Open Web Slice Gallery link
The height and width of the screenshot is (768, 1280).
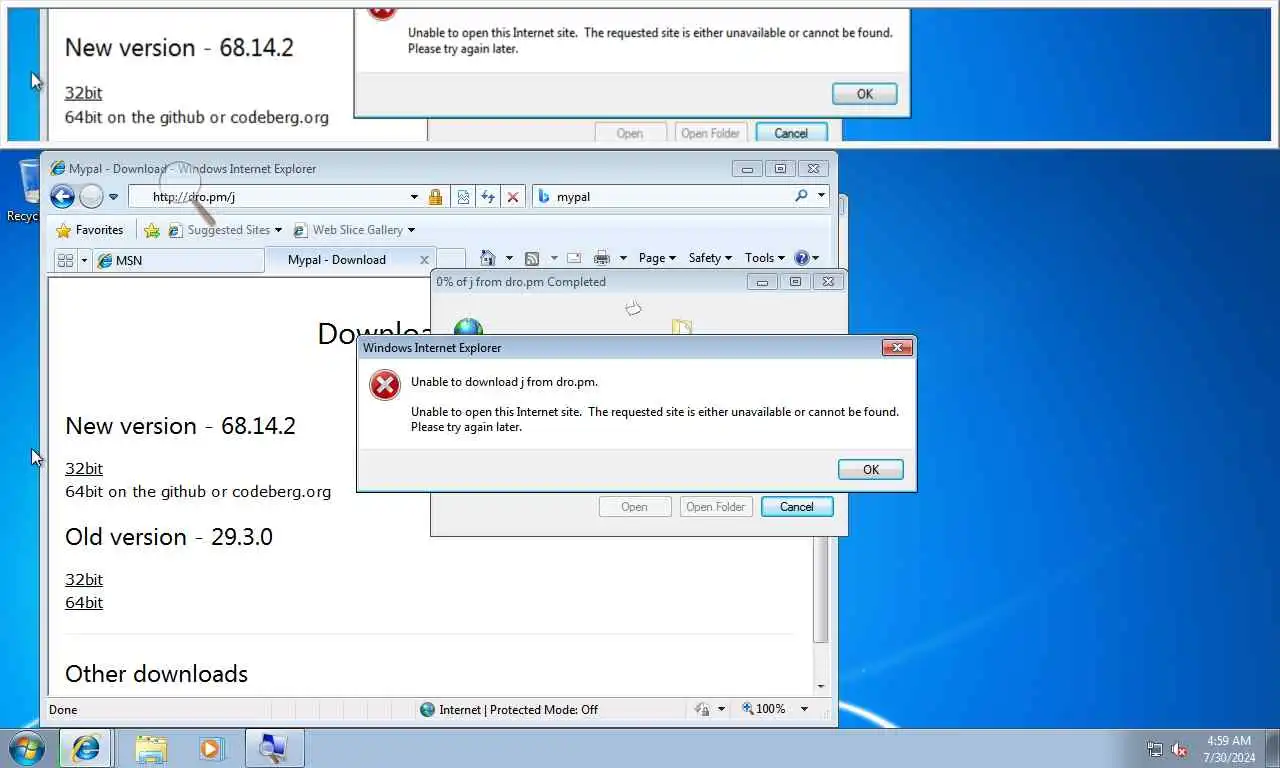tap(353, 230)
